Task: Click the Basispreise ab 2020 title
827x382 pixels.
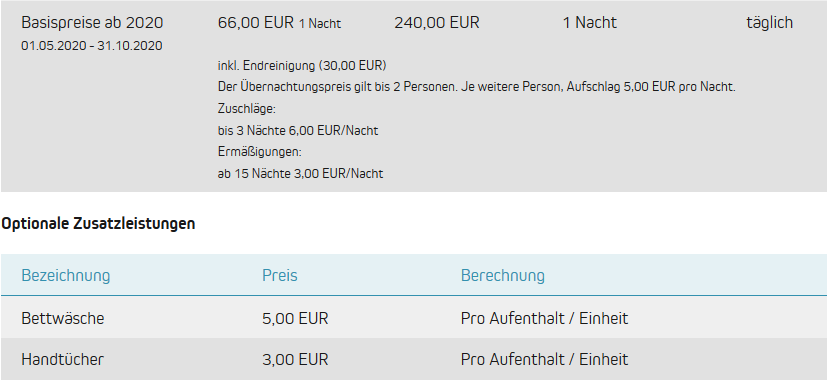Action: (x=92, y=23)
